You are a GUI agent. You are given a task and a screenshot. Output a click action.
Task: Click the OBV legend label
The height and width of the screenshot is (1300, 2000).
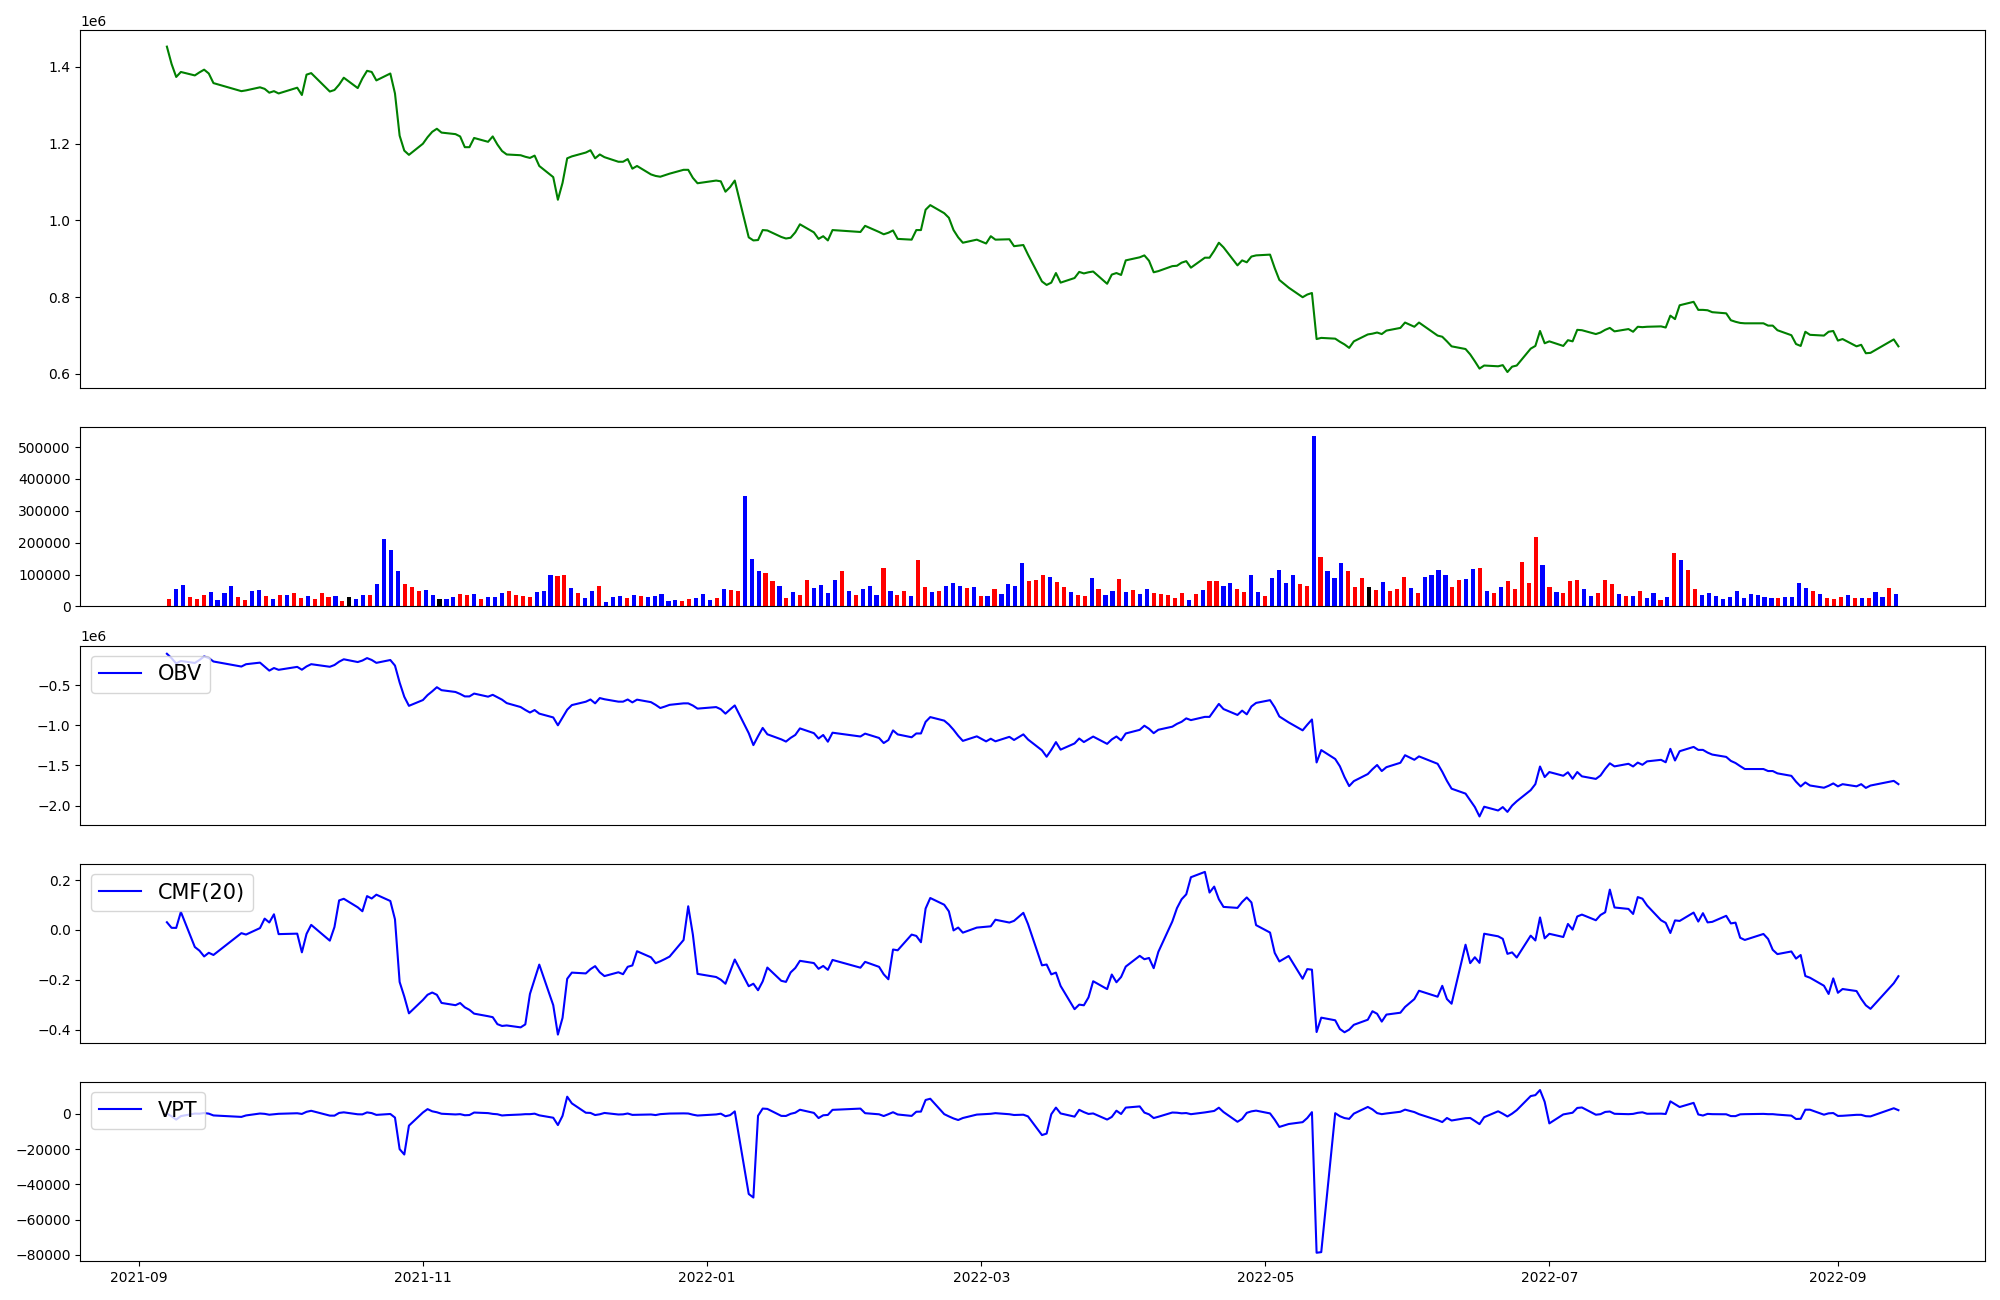pos(179,673)
